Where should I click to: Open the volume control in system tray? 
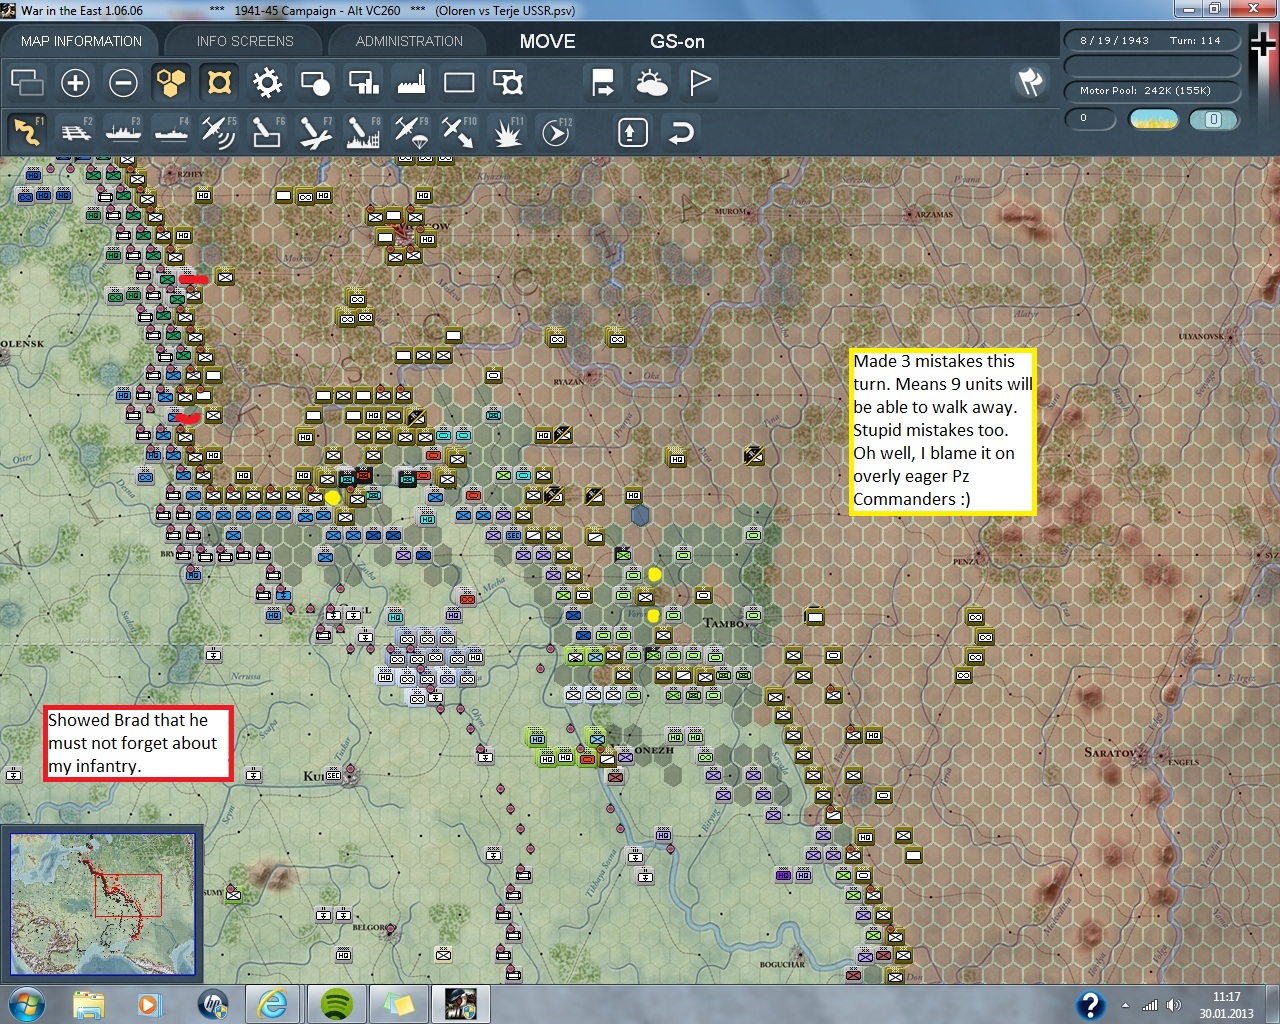[x=1173, y=1005]
